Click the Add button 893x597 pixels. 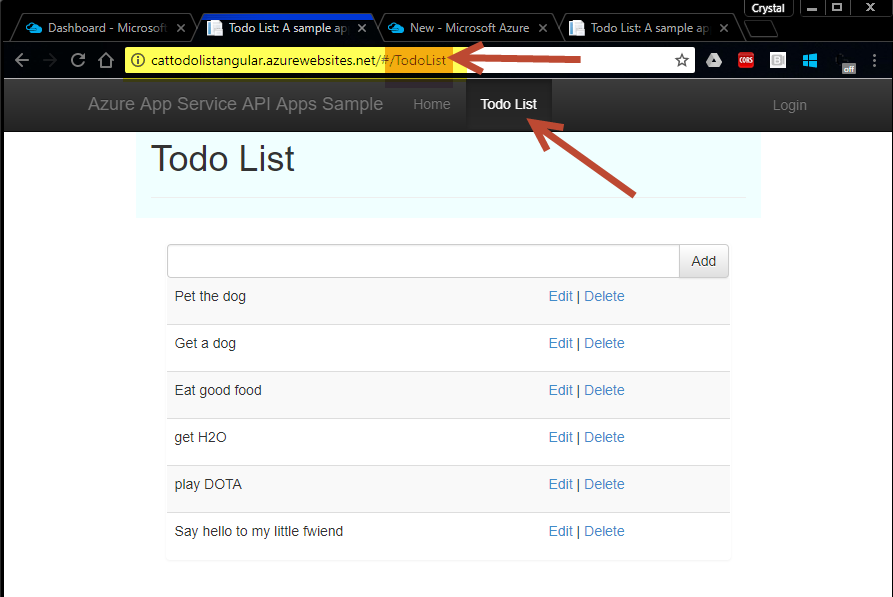tap(703, 261)
